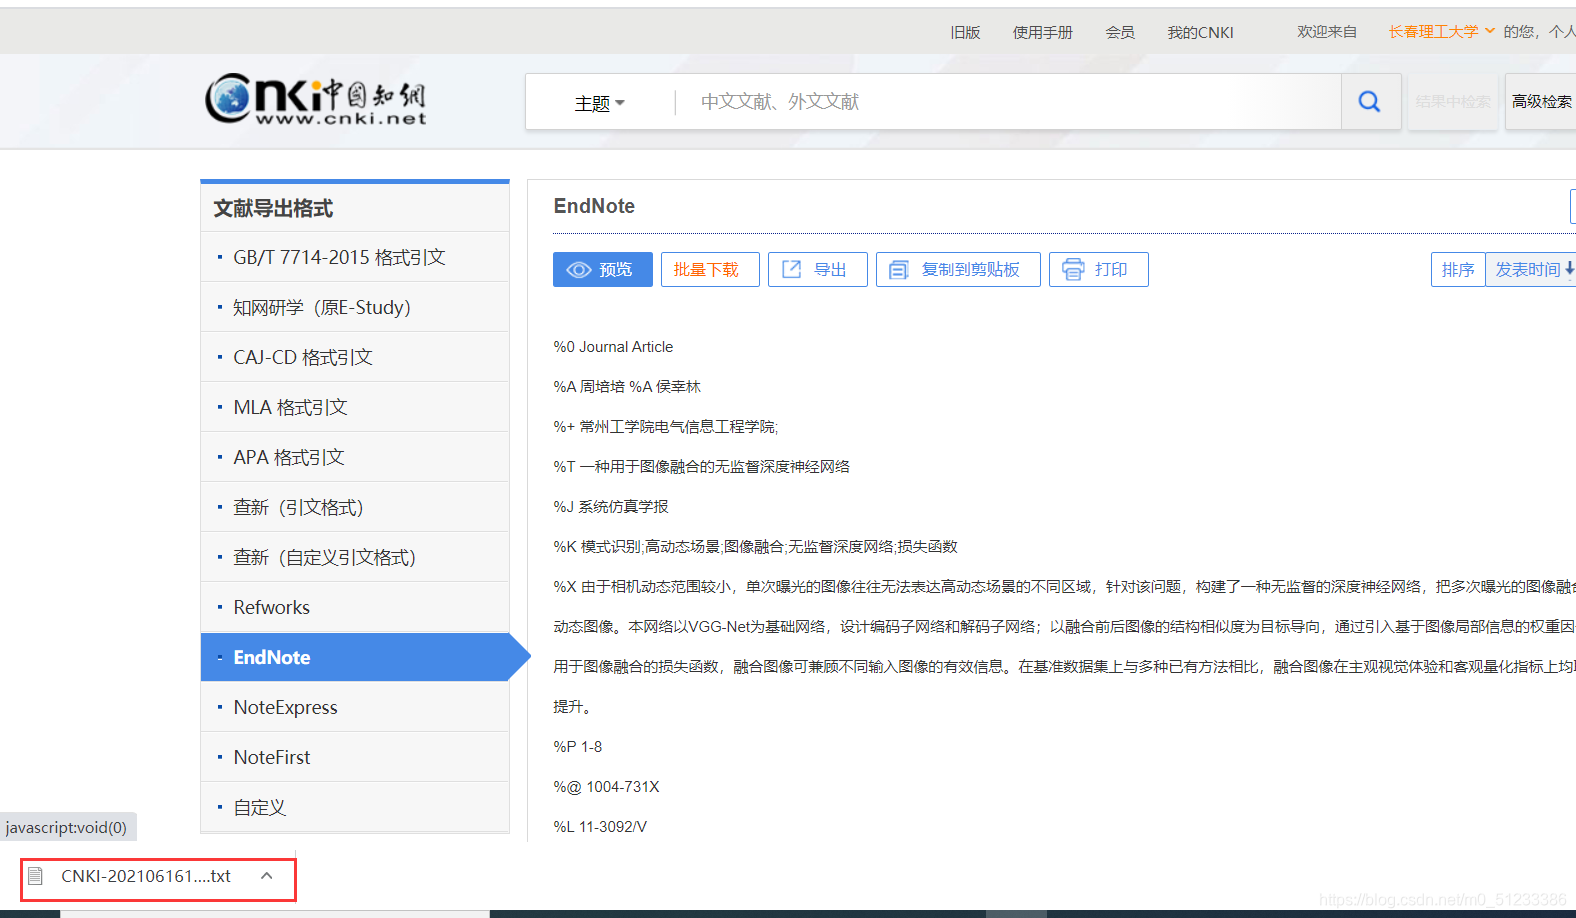Click 高级检索 button
The image size is (1576, 918).
pos(1541,102)
